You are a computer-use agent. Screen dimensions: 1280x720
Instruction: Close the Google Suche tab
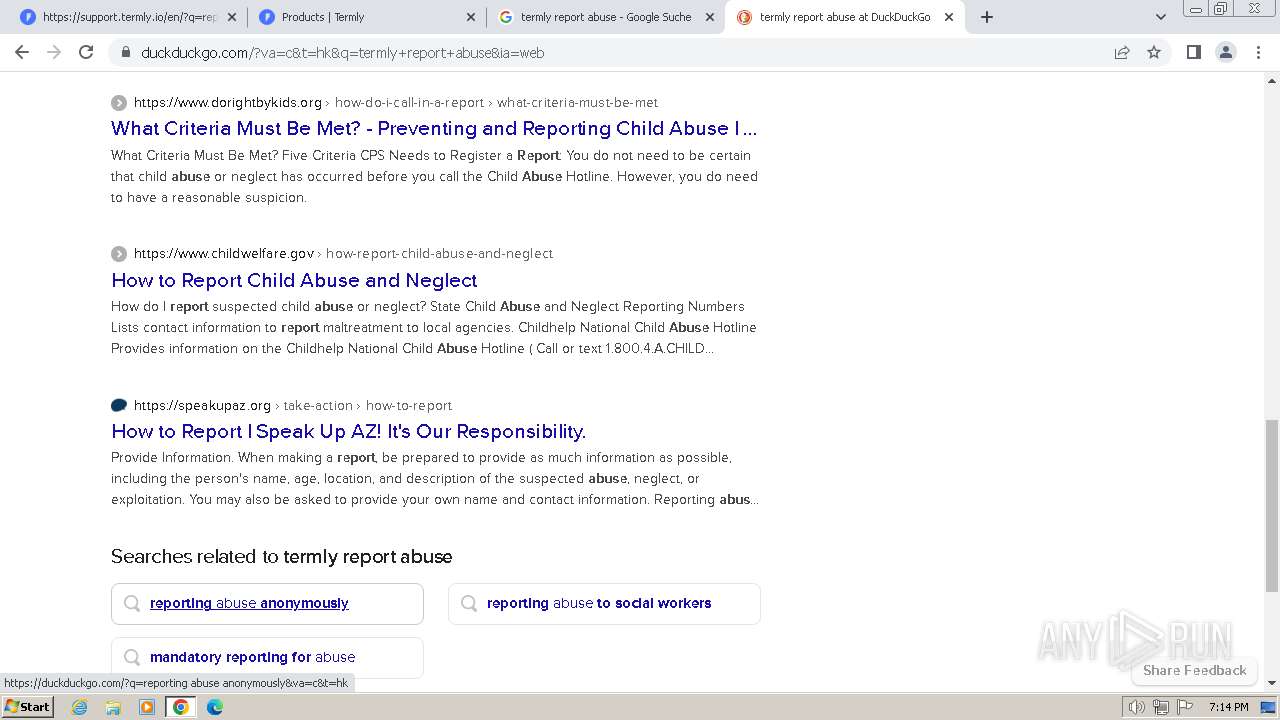(710, 17)
